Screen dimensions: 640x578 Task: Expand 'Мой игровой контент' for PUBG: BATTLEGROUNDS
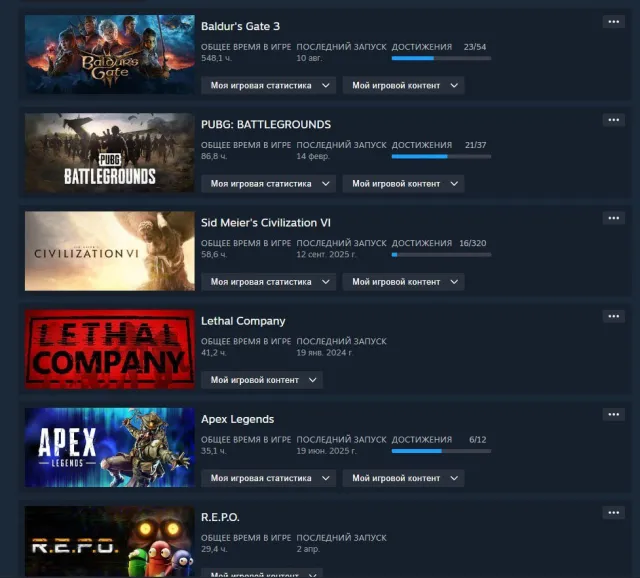(x=403, y=184)
